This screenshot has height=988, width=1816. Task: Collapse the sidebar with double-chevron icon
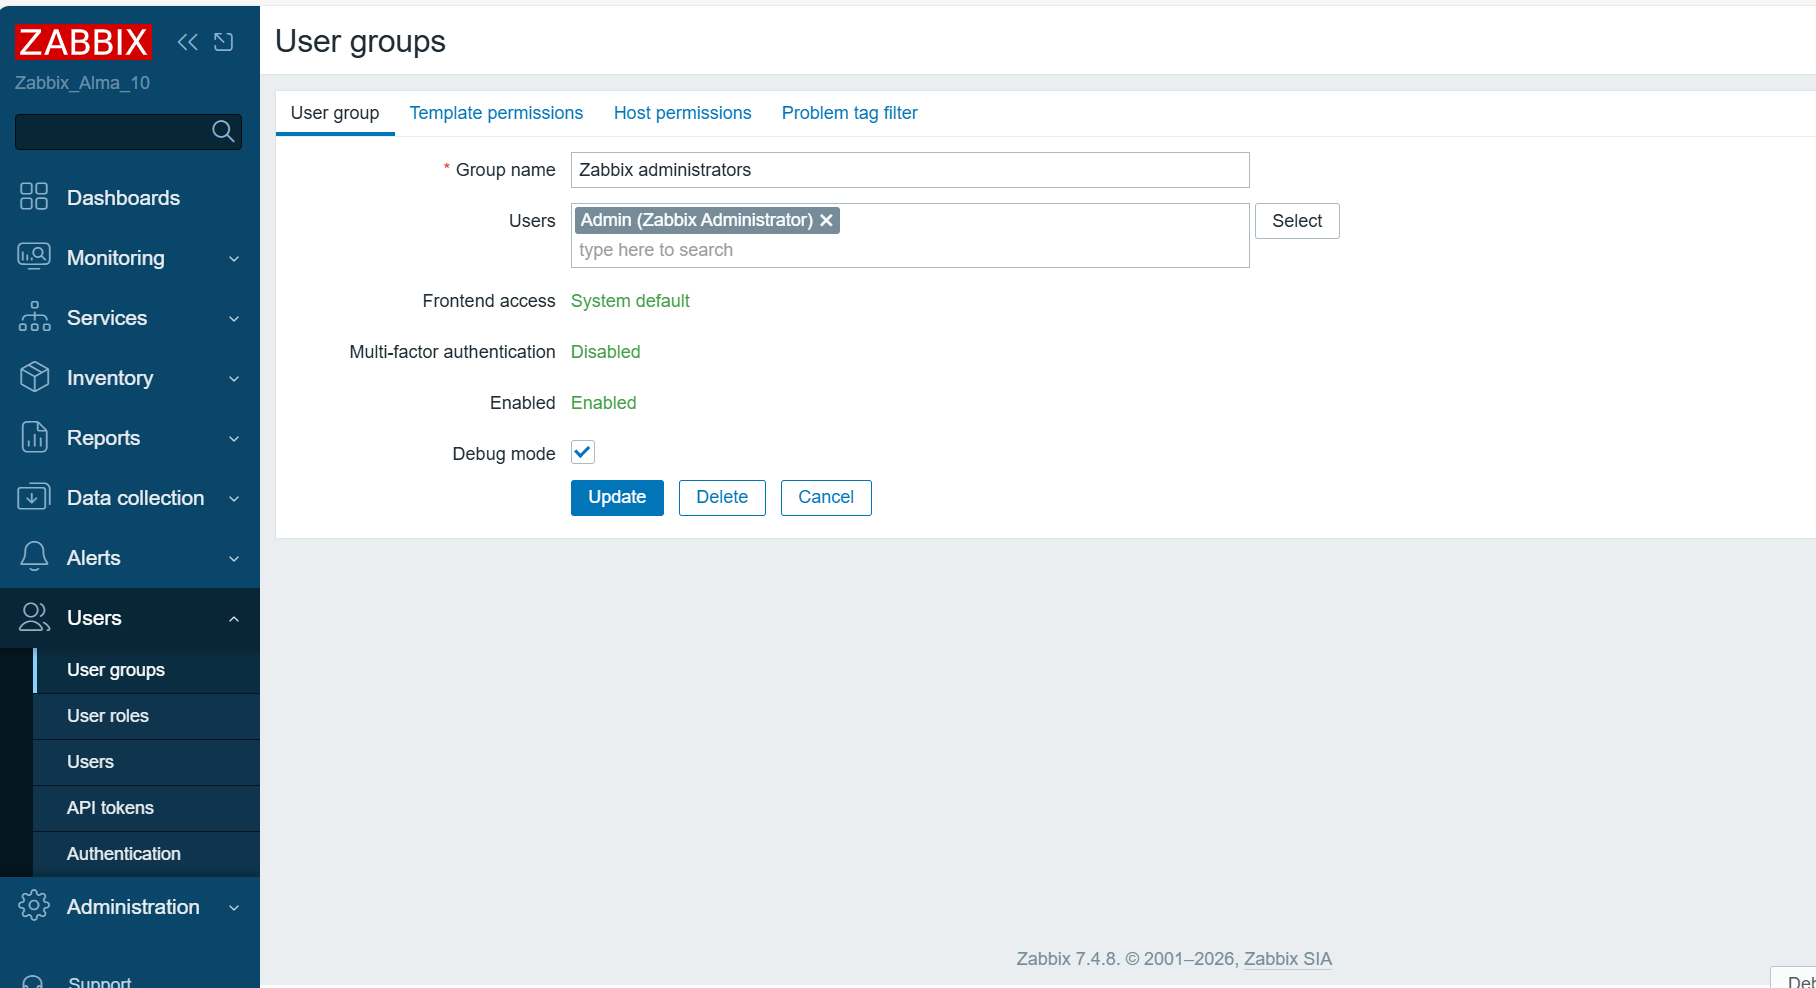pyautogui.click(x=187, y=42)
